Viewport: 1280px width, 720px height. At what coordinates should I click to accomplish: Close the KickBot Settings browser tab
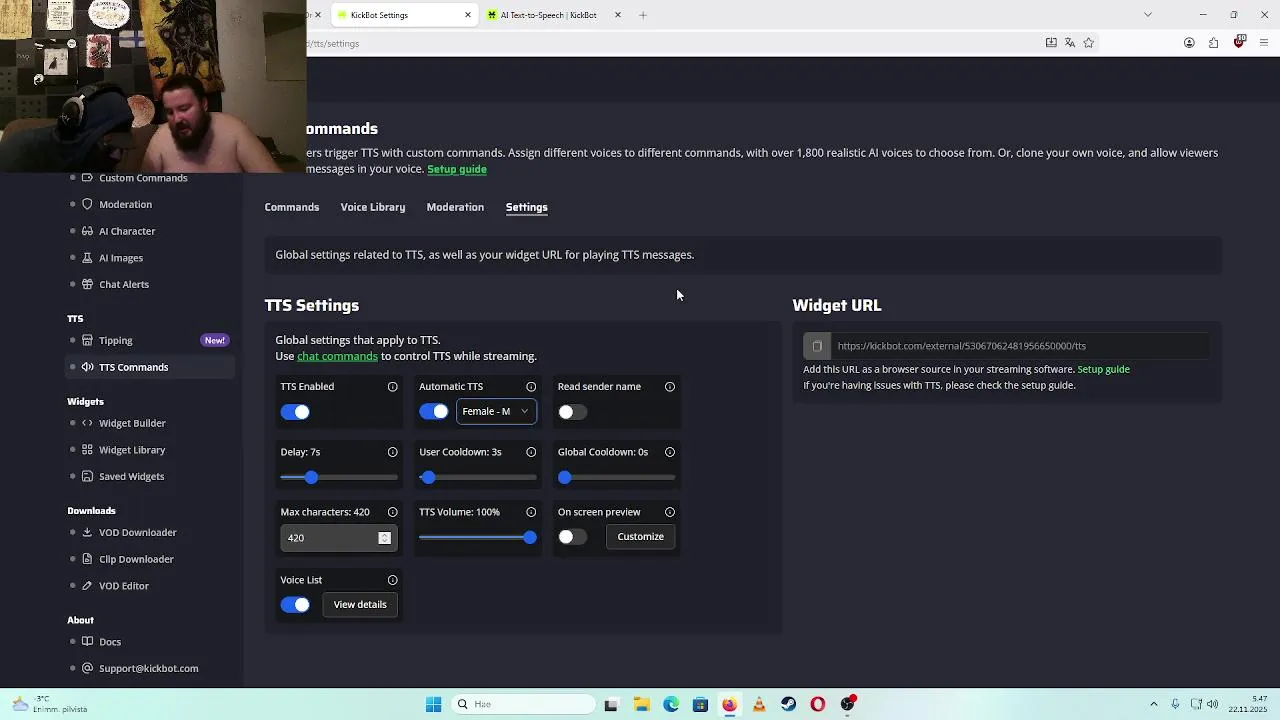[x=467, y=15]
